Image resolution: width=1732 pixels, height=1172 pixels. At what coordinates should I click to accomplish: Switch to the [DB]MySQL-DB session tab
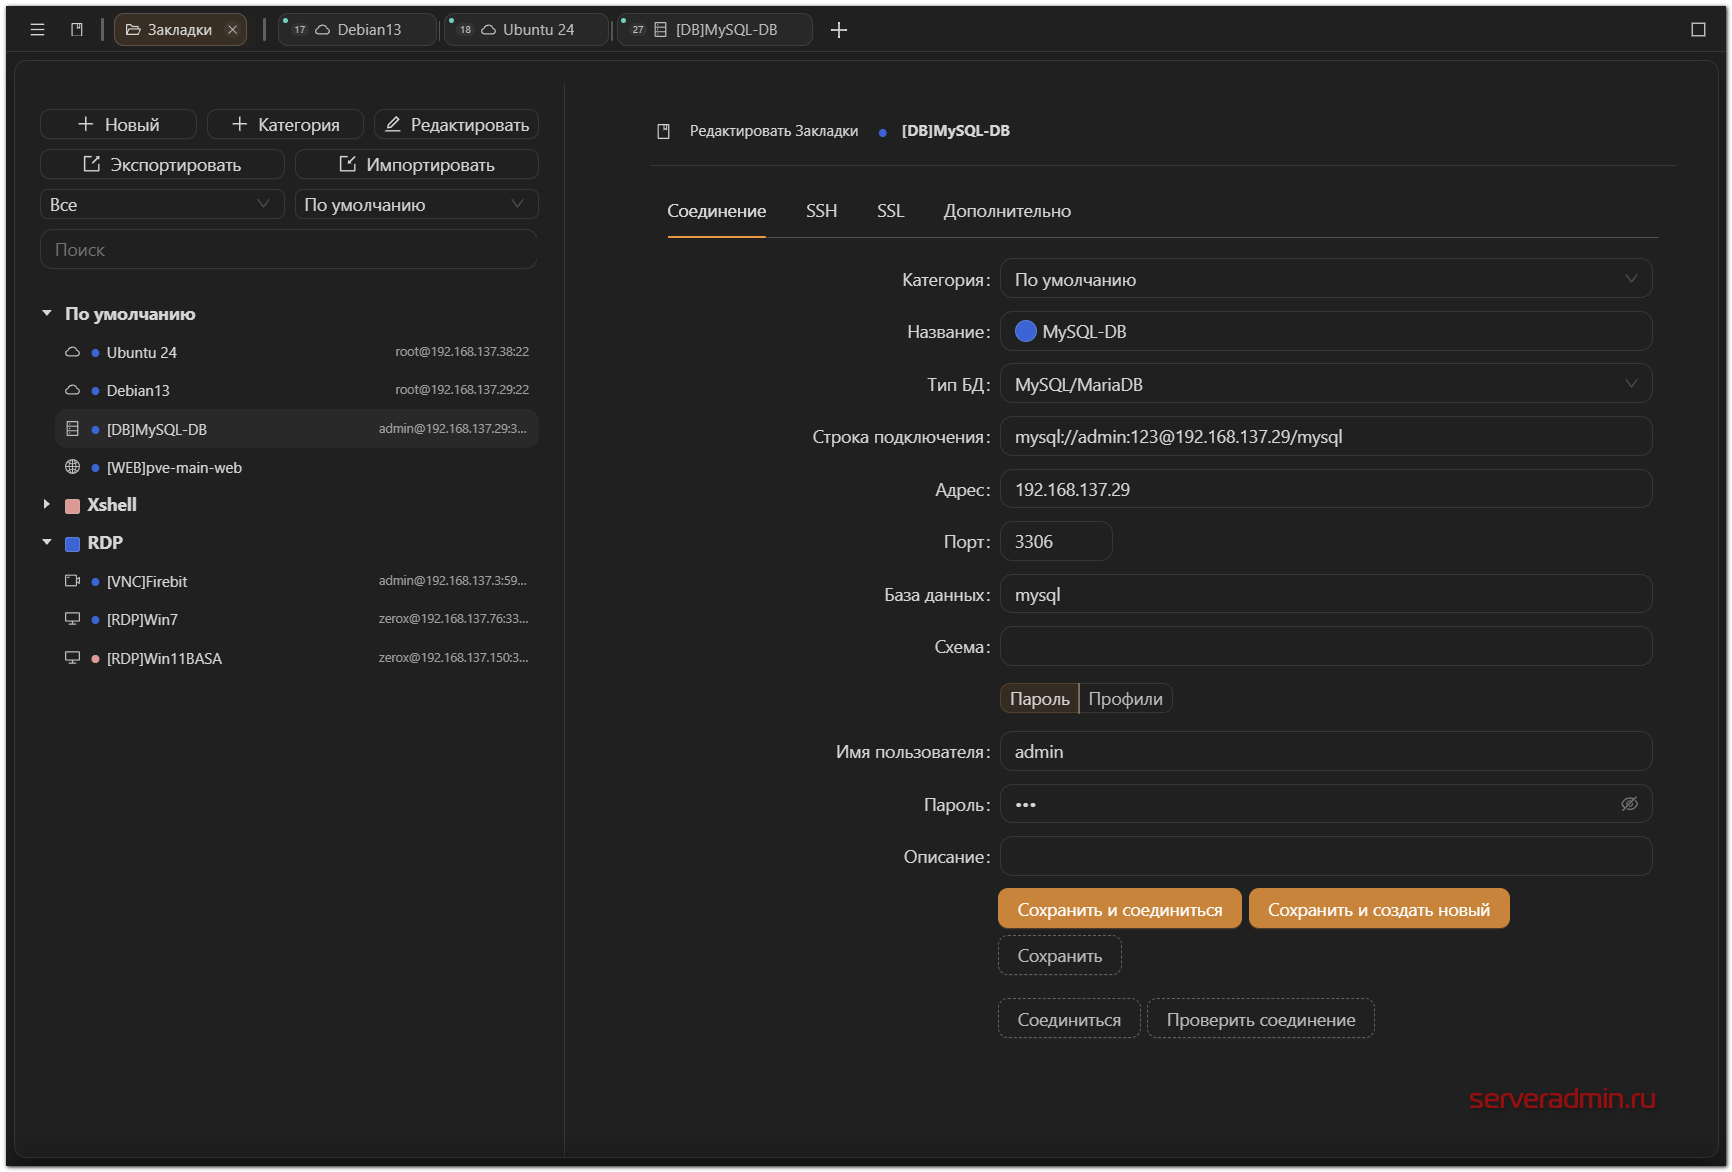pos(714,30)
